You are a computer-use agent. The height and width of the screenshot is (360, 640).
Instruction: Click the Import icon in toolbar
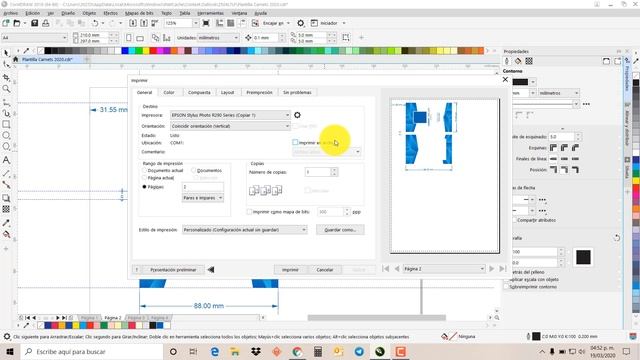click(133, 23)
